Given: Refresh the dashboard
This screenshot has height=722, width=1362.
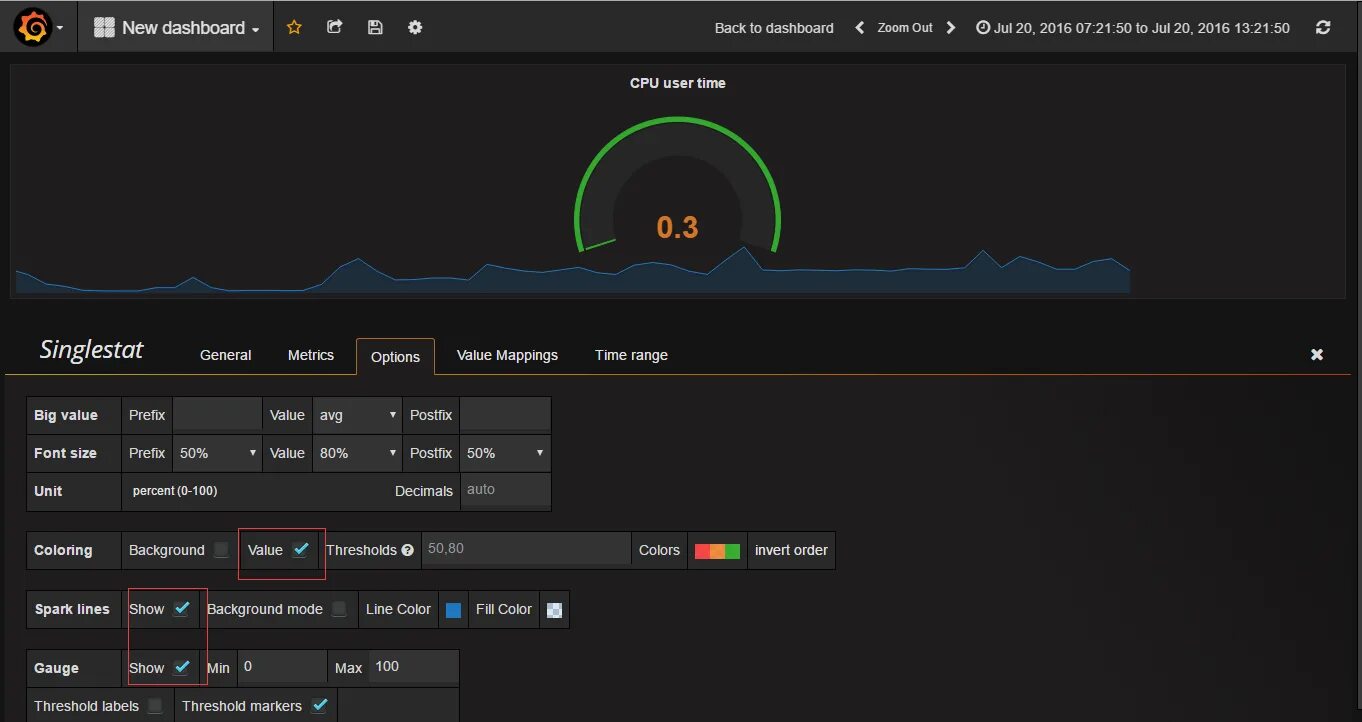Looking at the screenshot, I should (1323, 28).
